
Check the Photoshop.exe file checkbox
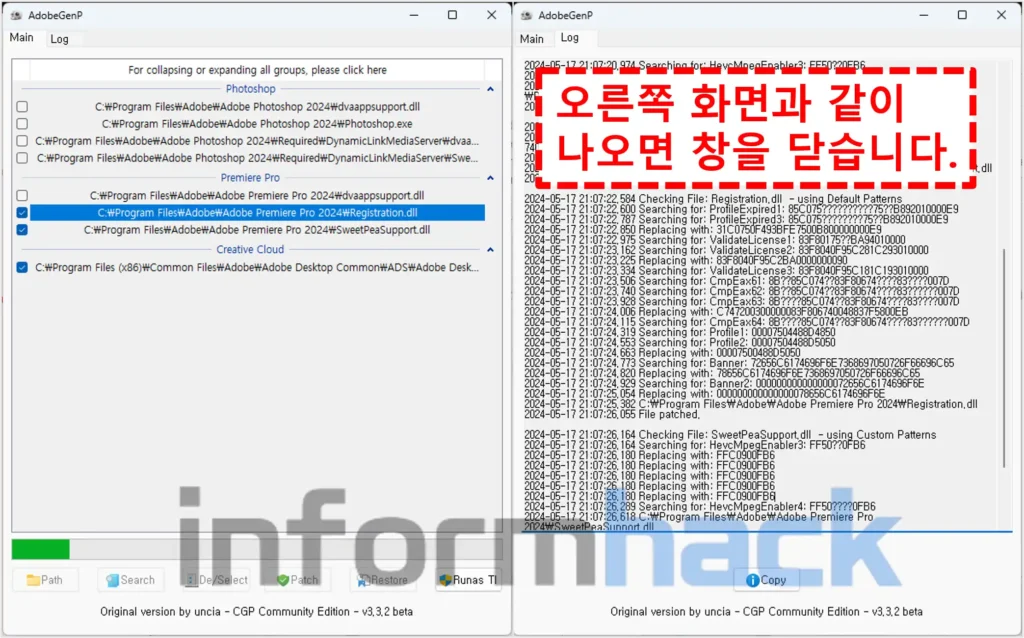[x=22, y=124]
